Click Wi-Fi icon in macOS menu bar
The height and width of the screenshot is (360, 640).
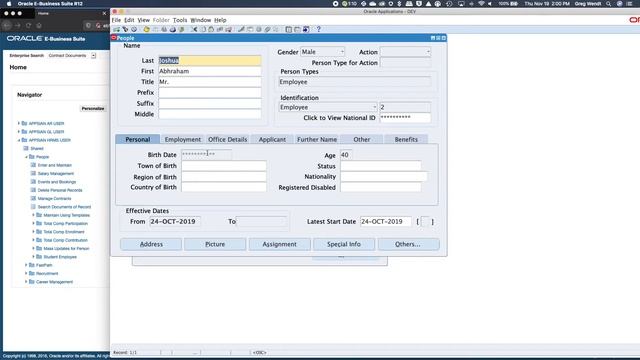click(x=481, y=4)
